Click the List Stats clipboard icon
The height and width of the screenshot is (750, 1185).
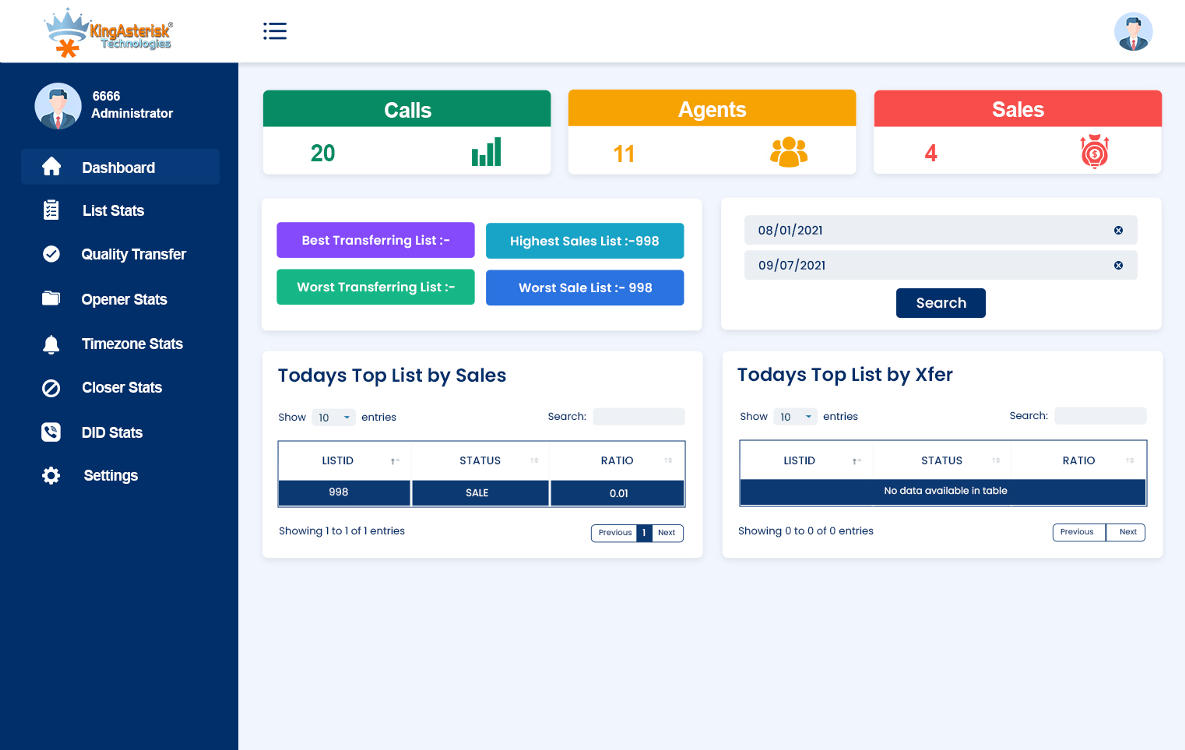point(51,210)
